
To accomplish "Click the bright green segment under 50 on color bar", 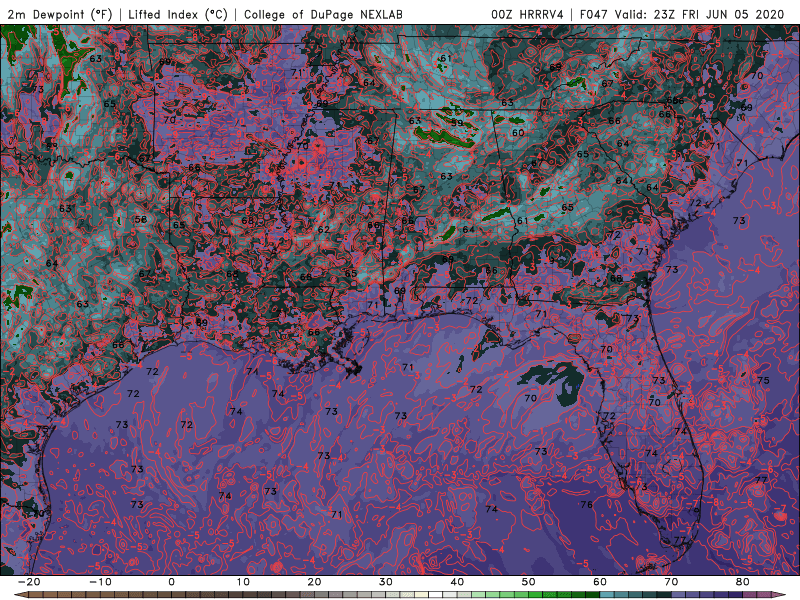I will tap(536, 595).
